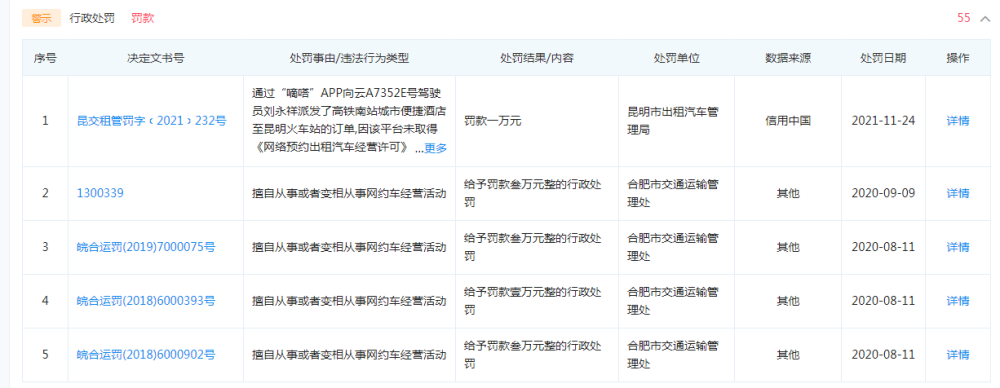Viewport: 1000px width, 388px height.
Task: Click the red count number 55
Action: click(964, 18)
